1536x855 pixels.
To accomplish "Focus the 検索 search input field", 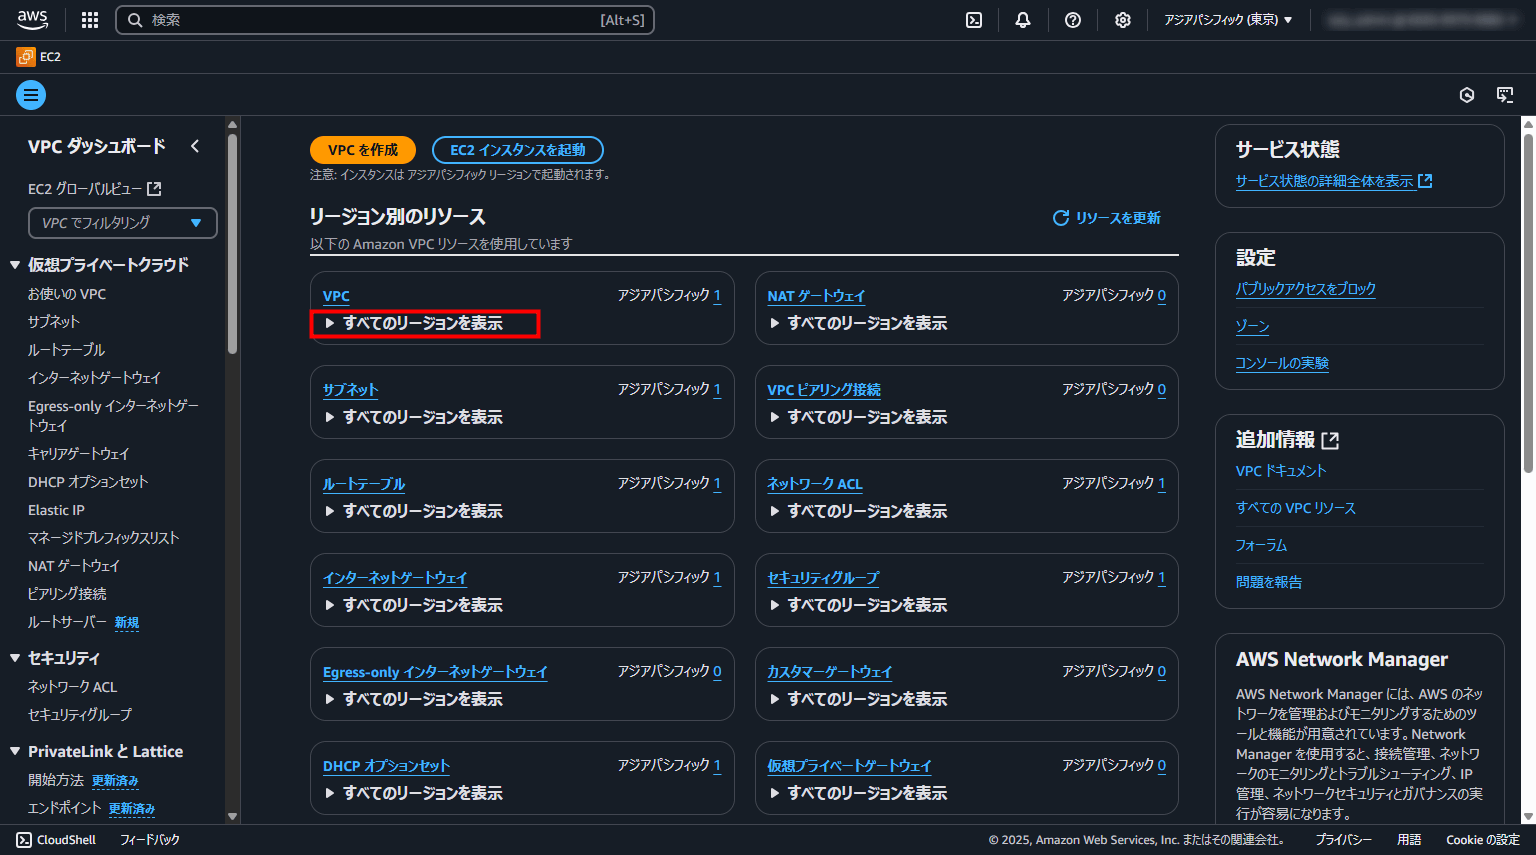I will pyautogui.click(x=385, y=20).
